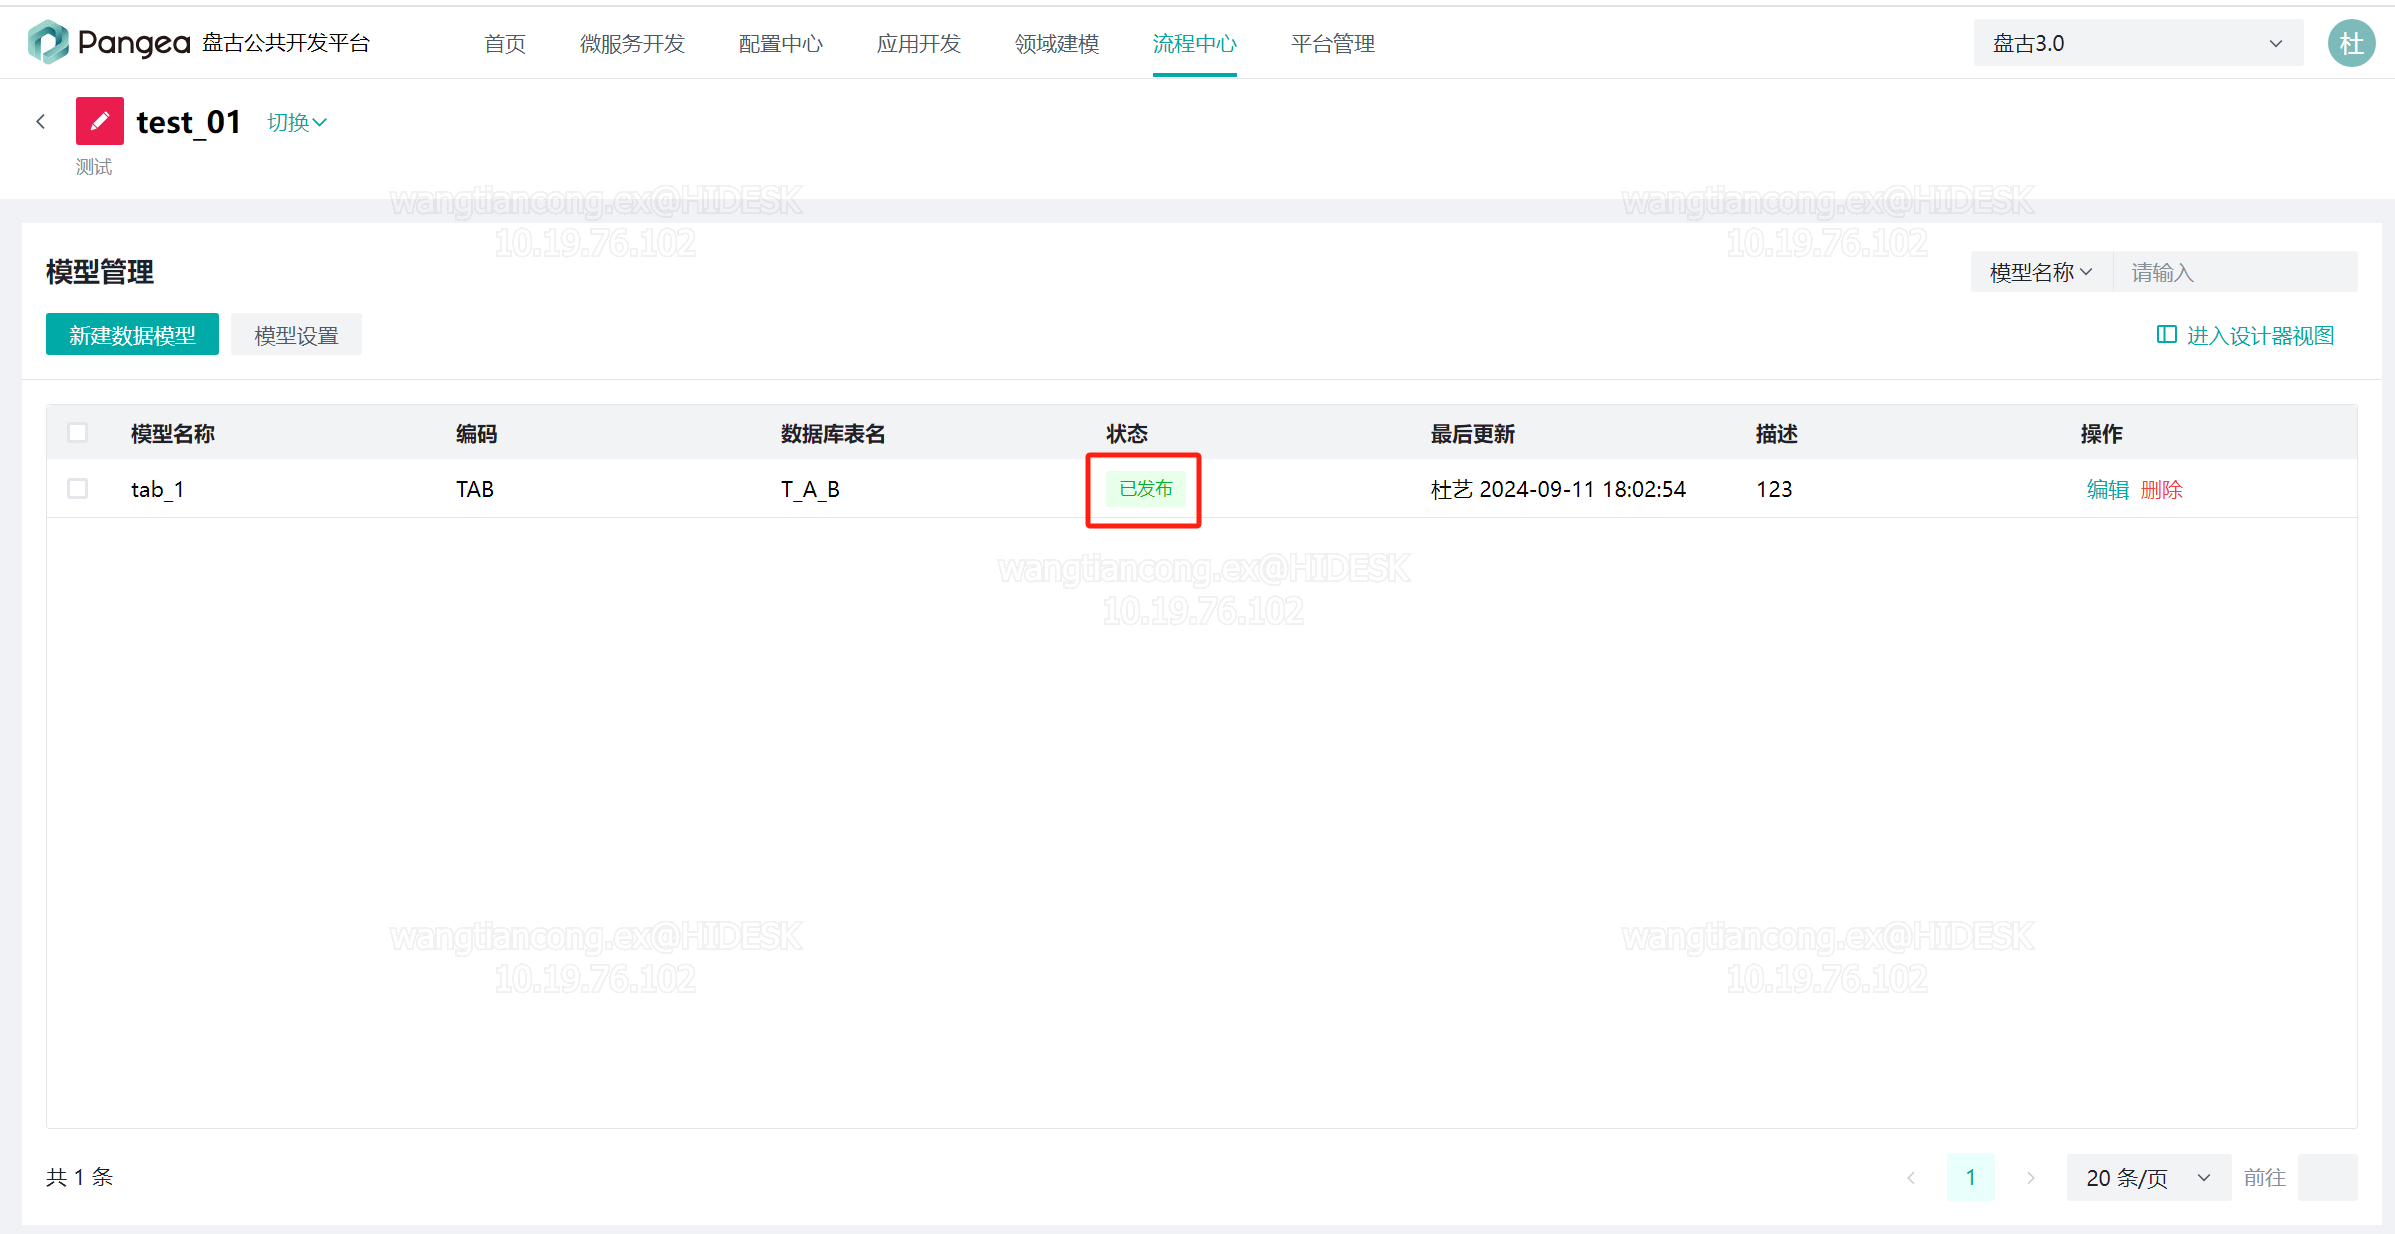Click the user avatar 杜
Image resolution: width=2395 pixels, height=1234 pixels.
[x=2351, y=43]
